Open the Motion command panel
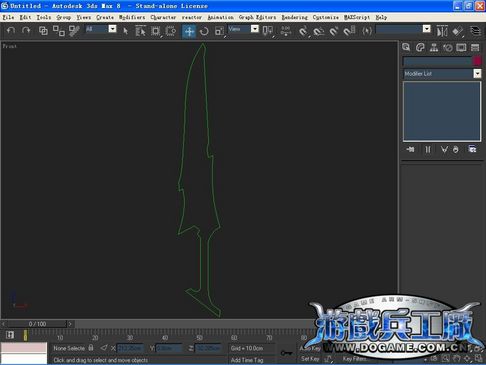 [x=448, y=48]
